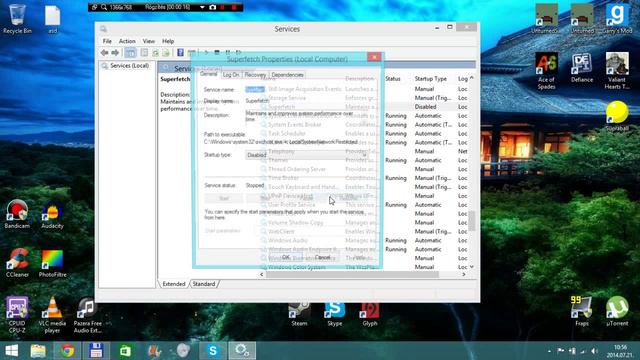This screenshot has width=640, height=360.
Task: Click the Stop Service square icon
Action: pyautogui.click(x=217, y=52)
